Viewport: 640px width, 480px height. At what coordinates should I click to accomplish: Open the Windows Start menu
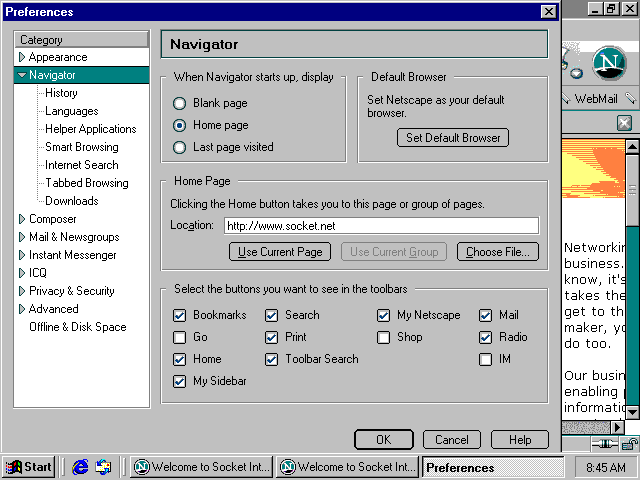[29, 467]
